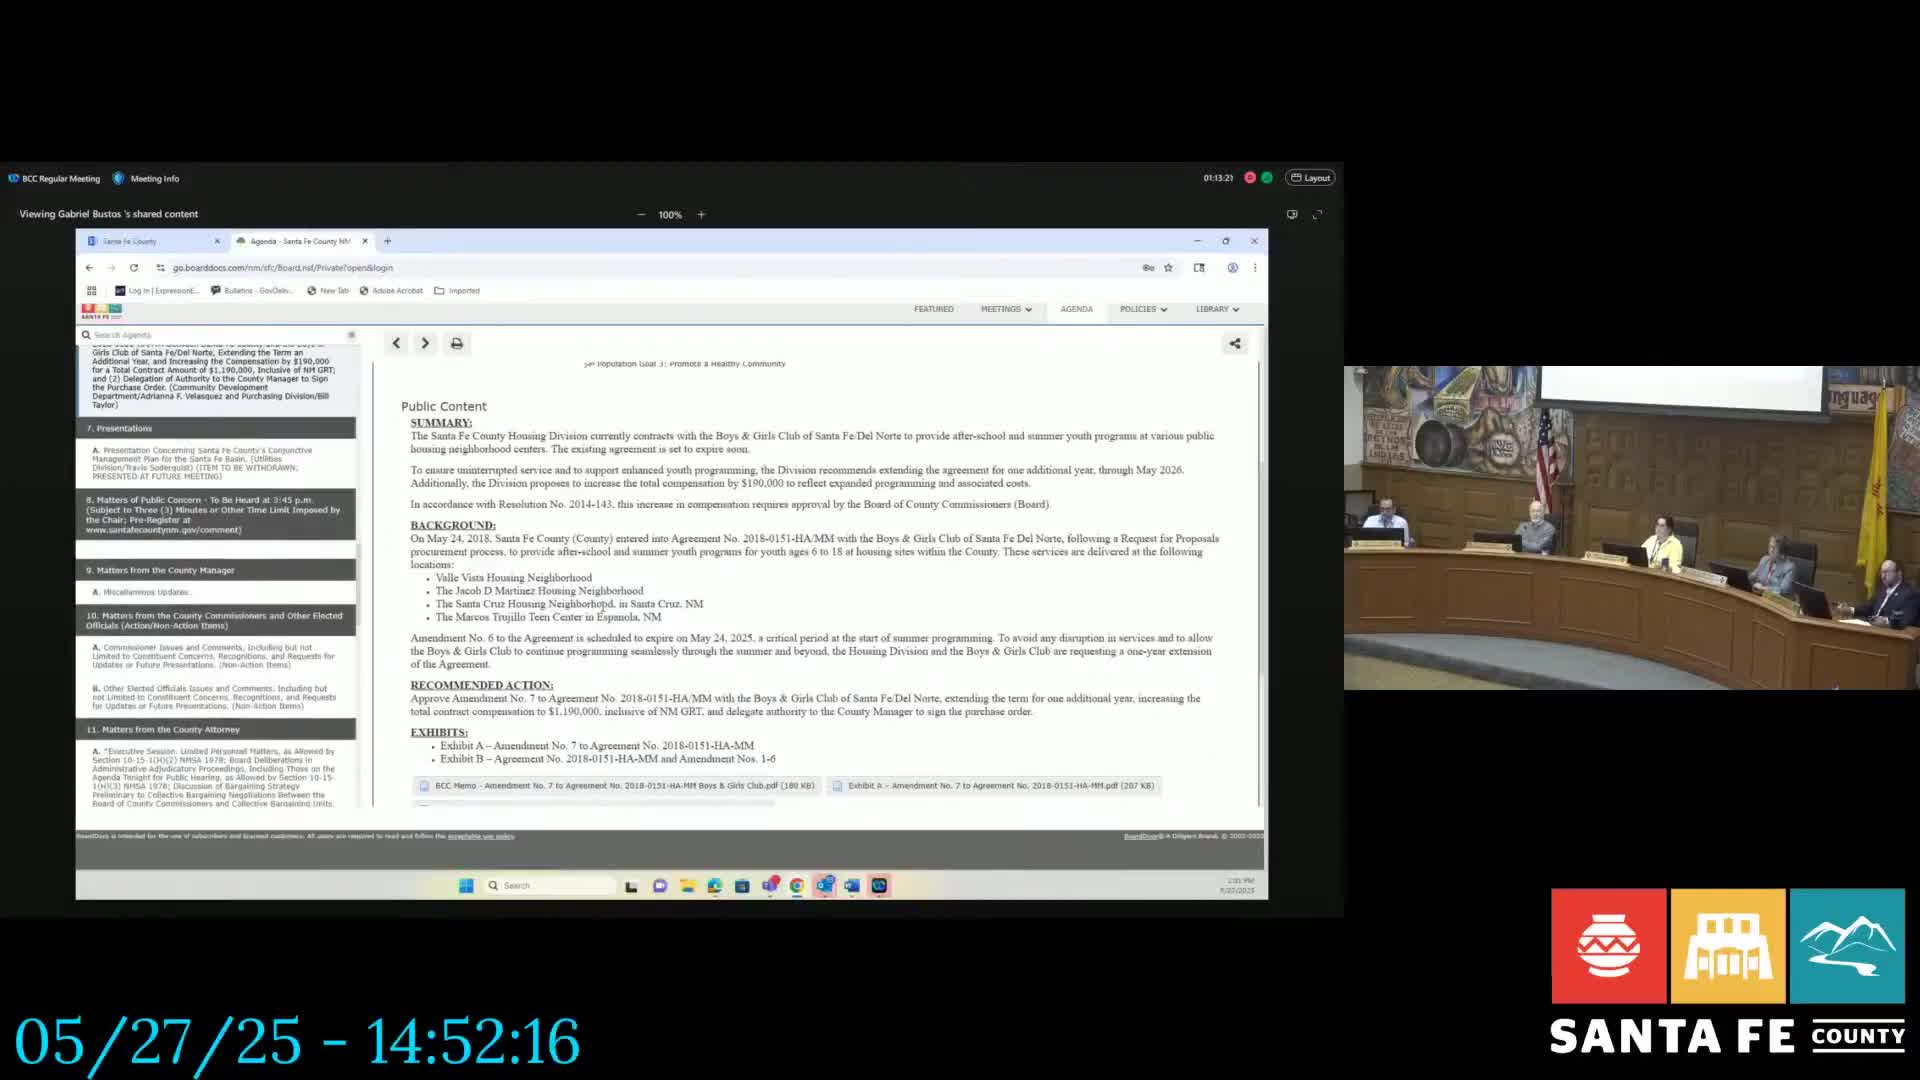Image resolution: width=1920 pixels, height=1080 pixels.
Task: Bookmark page with the star icon
Action: pyautogui.click(x=1168, y=268)
